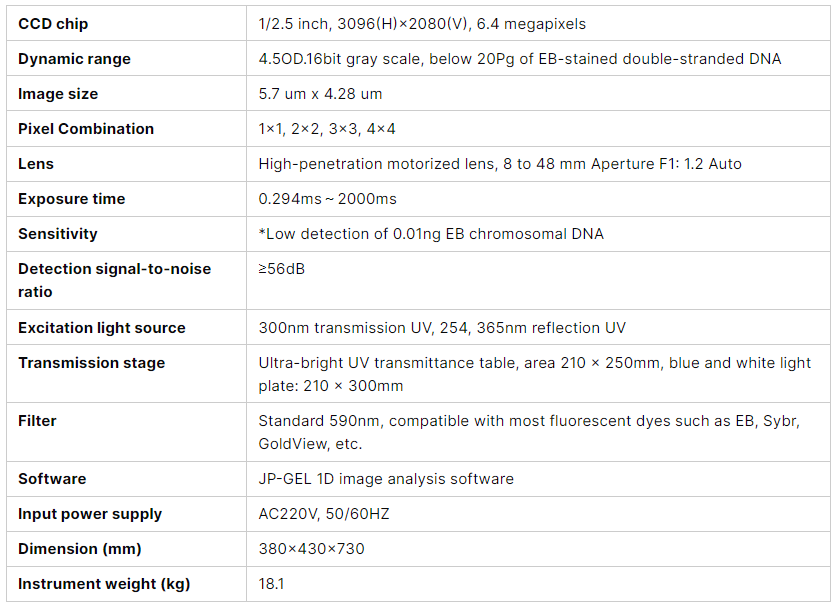Select Detection signal-to-noise ratio label
837x608 pixels.
[x=114, y=280]
